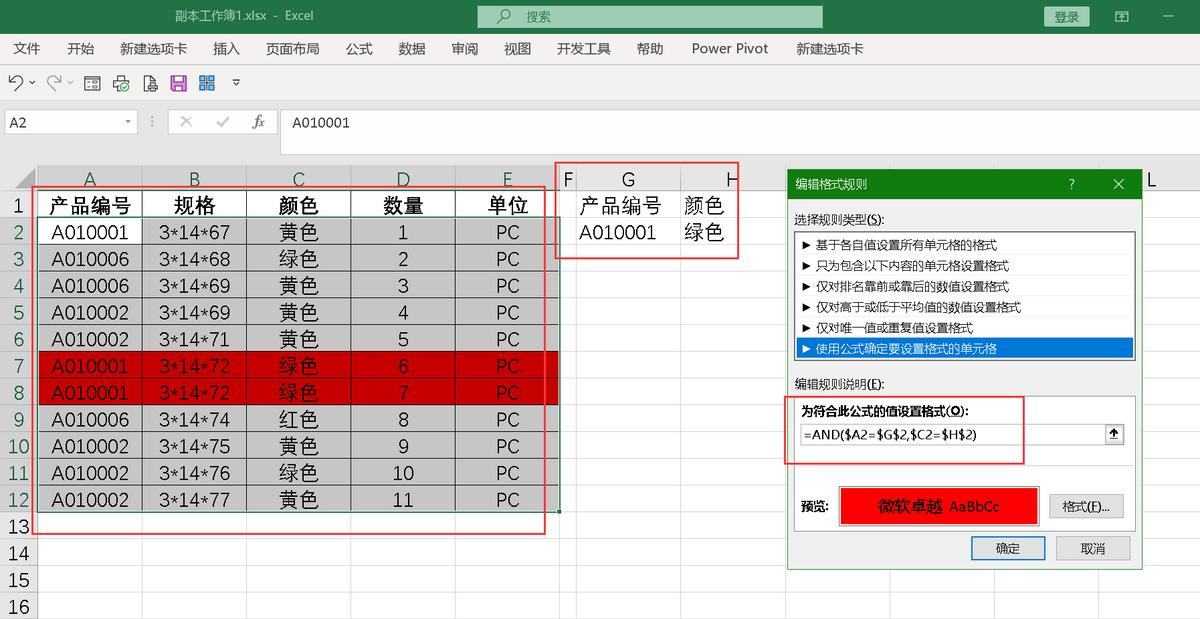1200x619 pixels.
Task: Click cell D11 containing 10
Action: (x=403, y=472)
